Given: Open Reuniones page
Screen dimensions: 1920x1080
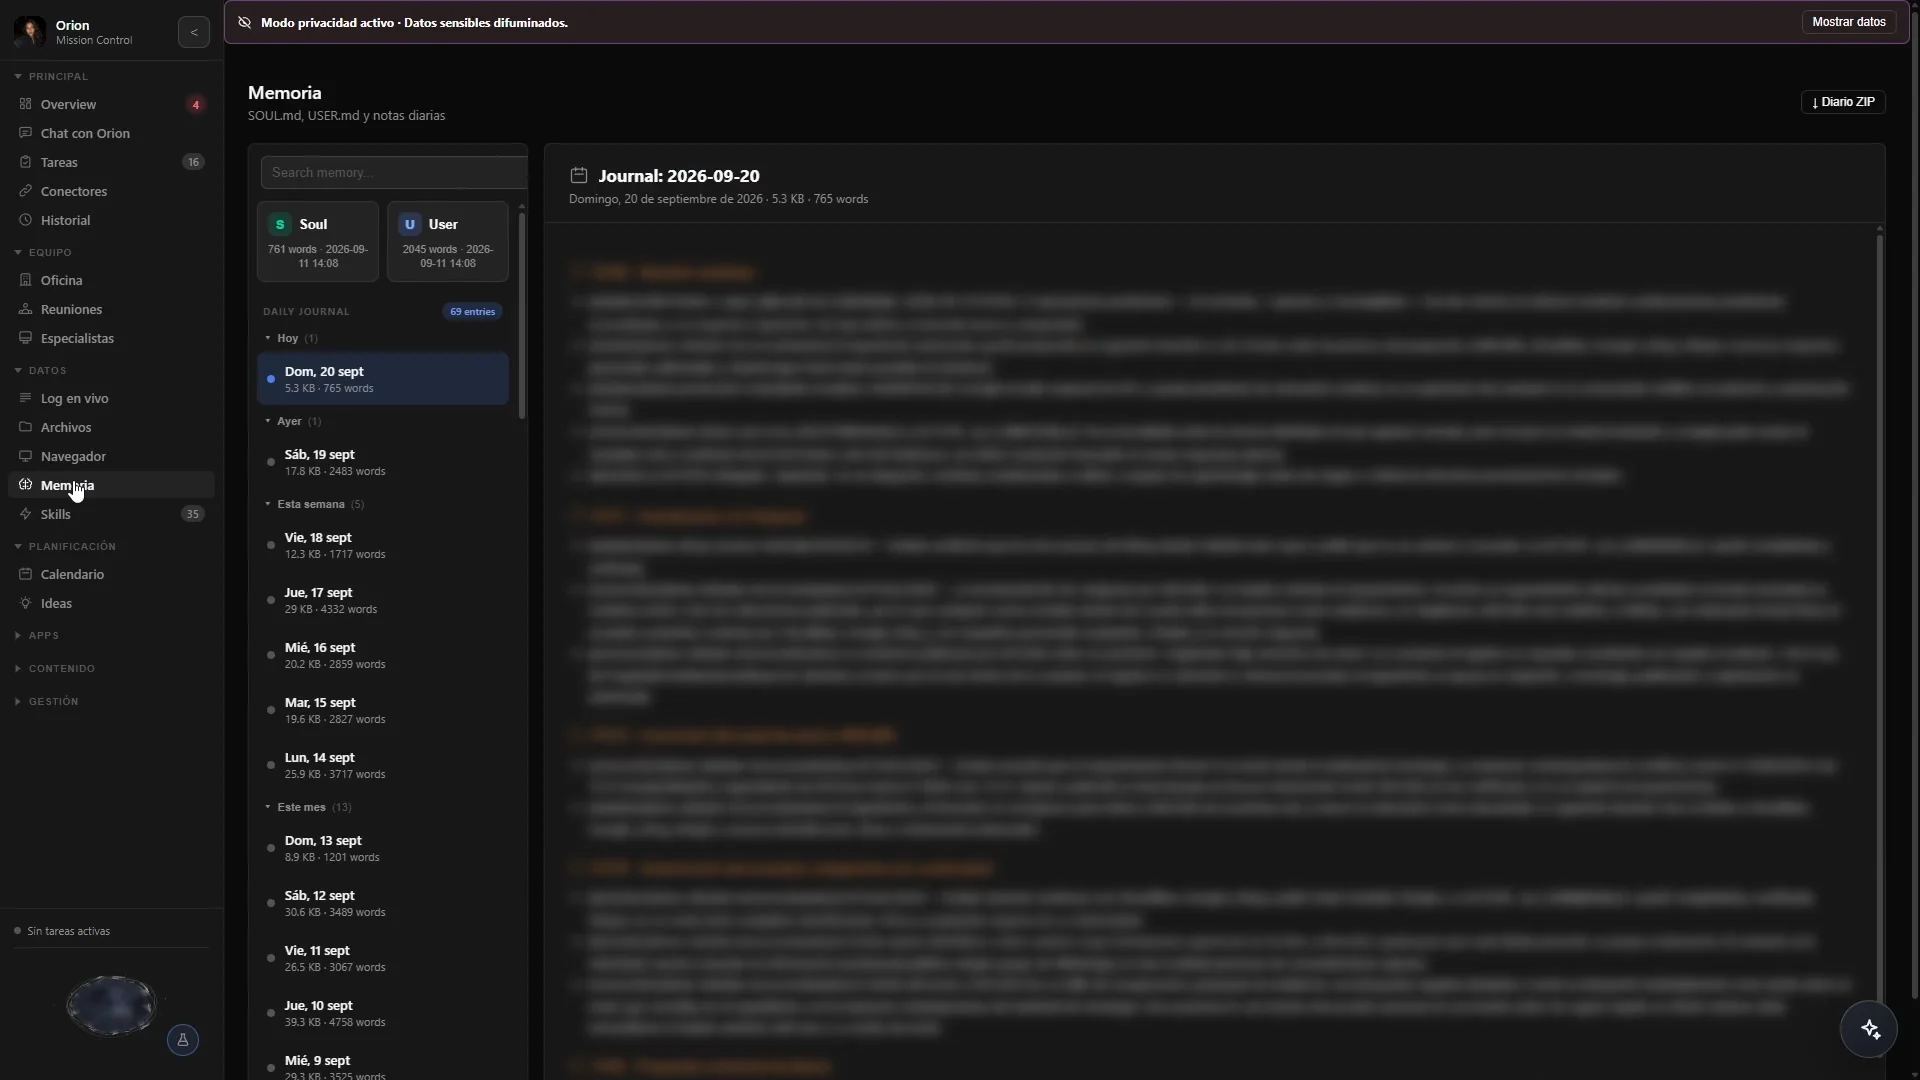Looking at the screenshot, I should [111, 309].
